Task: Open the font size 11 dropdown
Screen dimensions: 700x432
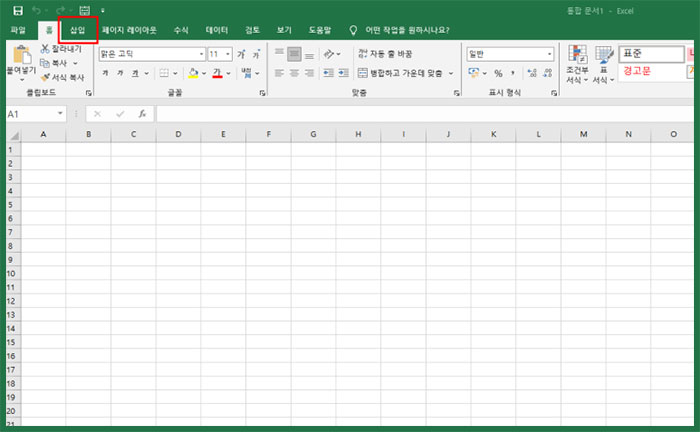Action: (228, 54)
